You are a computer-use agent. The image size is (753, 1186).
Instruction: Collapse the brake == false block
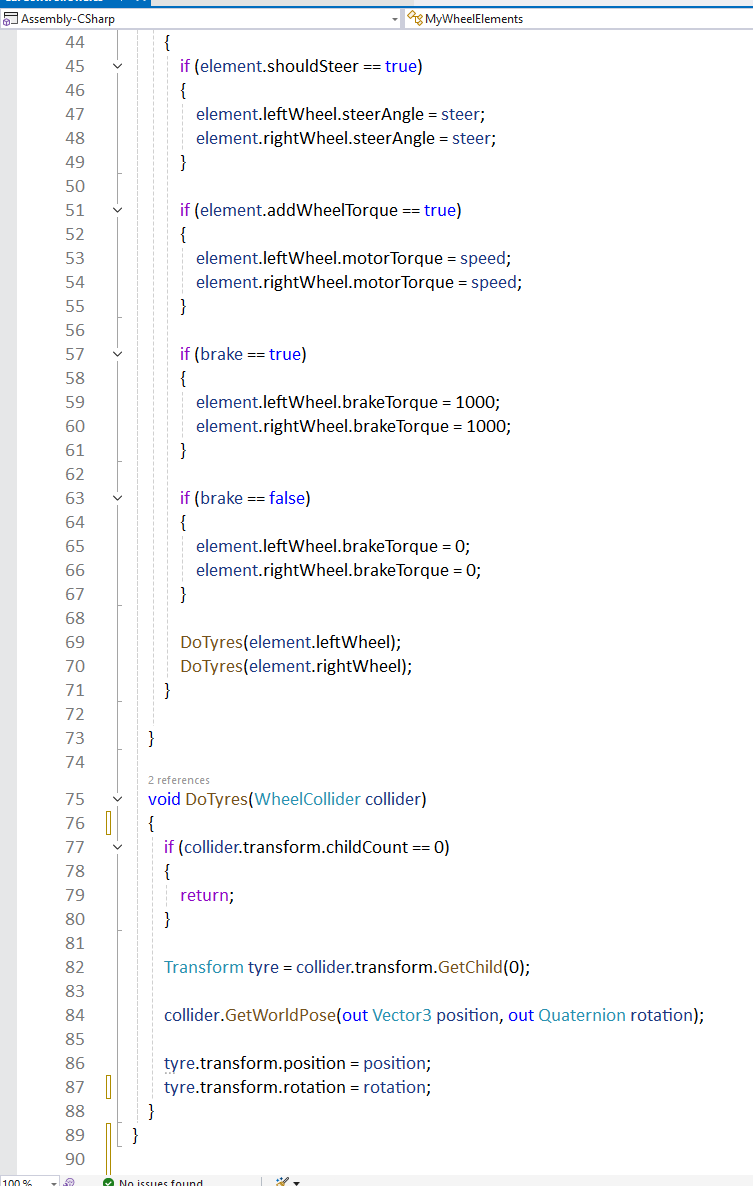coord(118,498)
